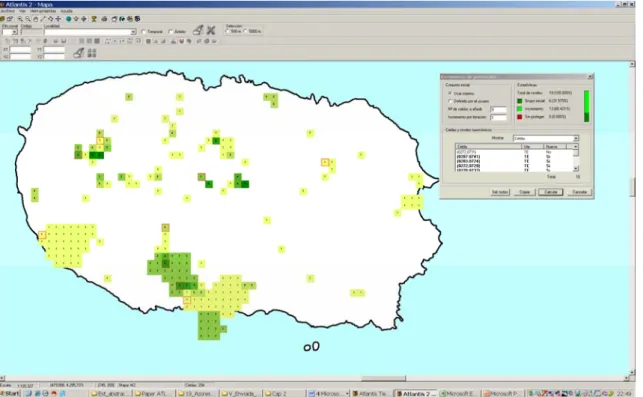Screen dimensions: 643x397
Task: Select the hand pan tool
Action: tap(36, 19)
